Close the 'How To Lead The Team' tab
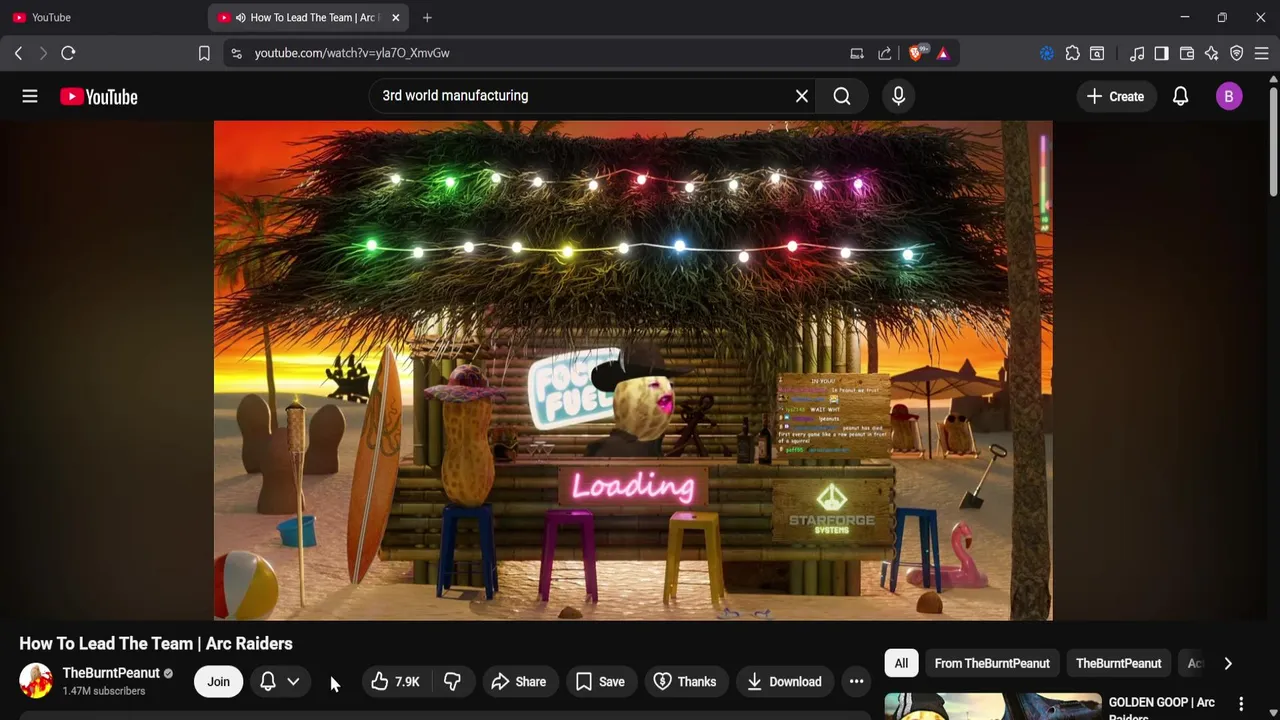The width and height of the screenshot is (1280, 720). click(x=395, y=17)
